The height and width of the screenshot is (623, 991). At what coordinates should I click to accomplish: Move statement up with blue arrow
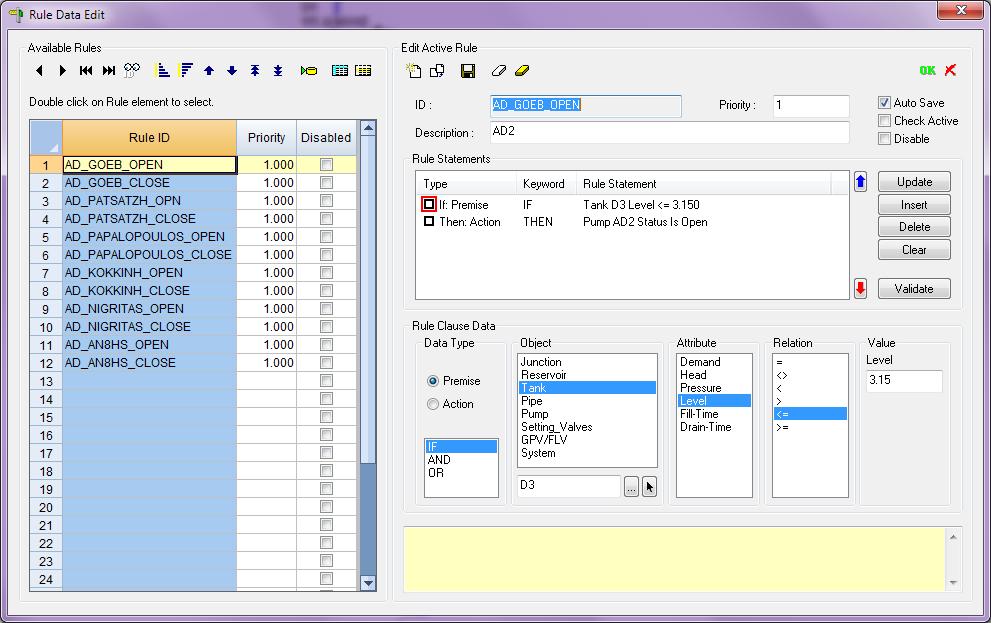(860, 182)
